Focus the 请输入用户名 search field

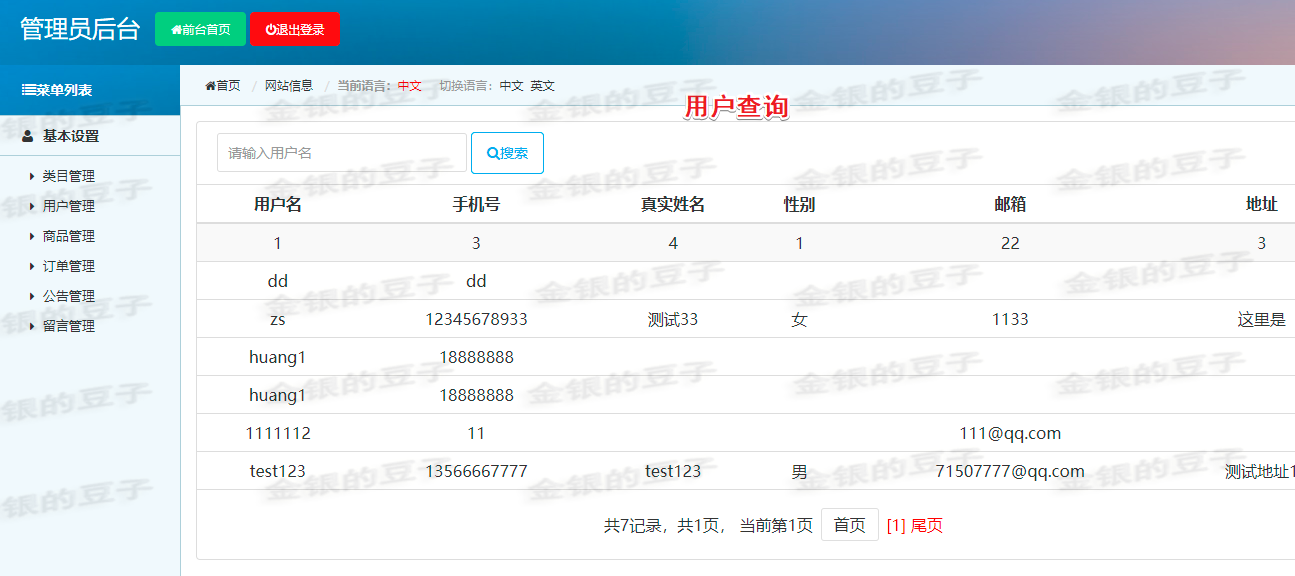[x=342, y=153]
